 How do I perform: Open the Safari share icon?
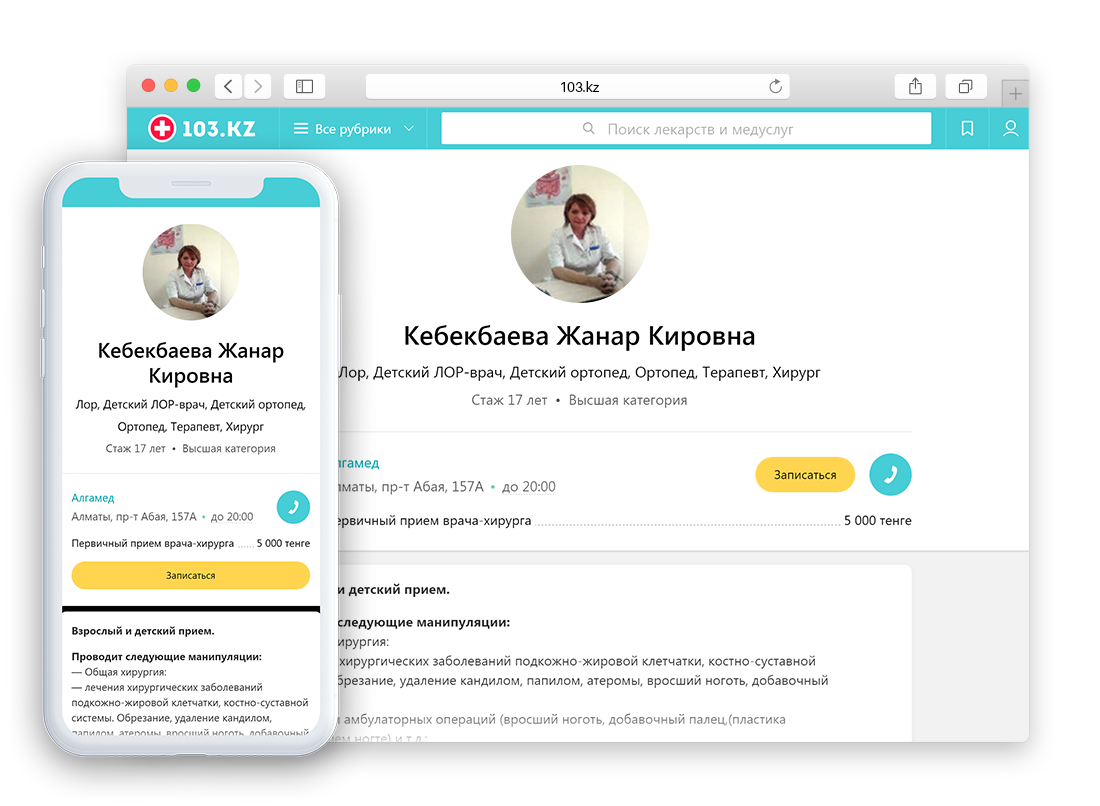pyautogui.click(x=915, y=86)
